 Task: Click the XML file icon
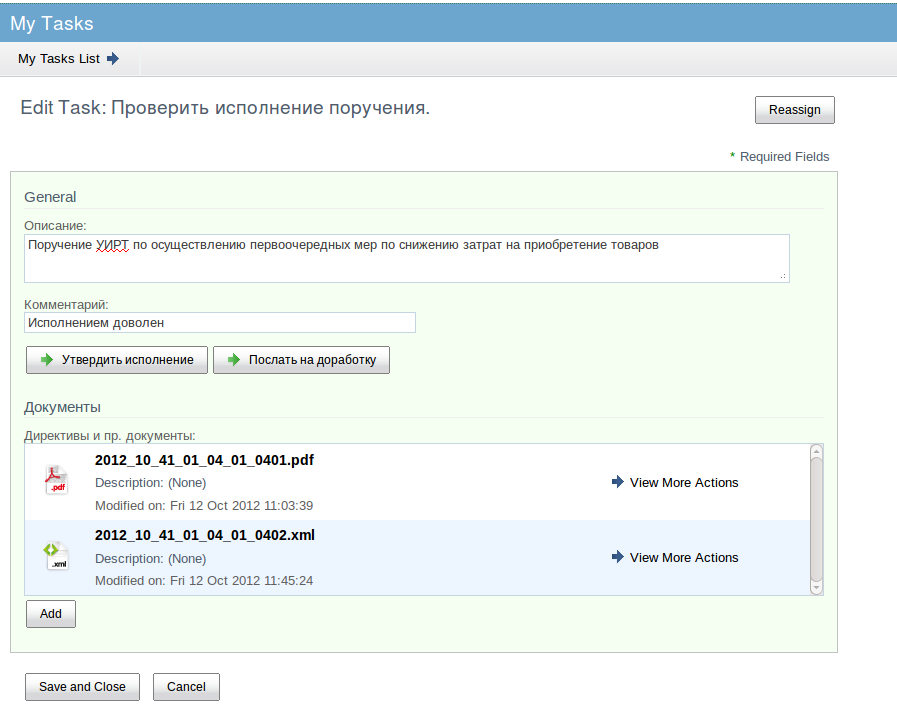tap(56, 556)
